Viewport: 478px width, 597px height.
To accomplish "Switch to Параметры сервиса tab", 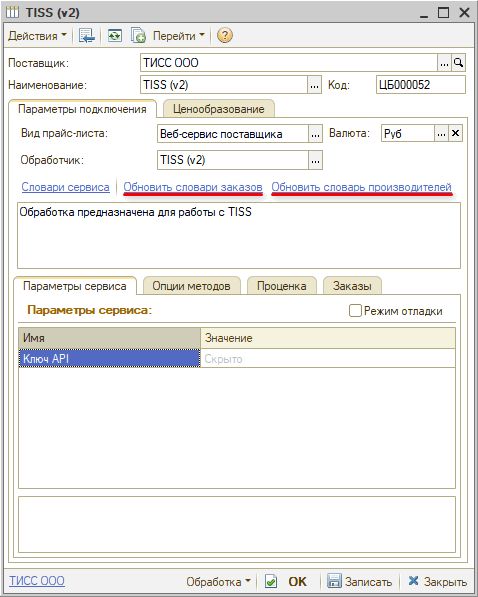I will [x=75, y=286].
